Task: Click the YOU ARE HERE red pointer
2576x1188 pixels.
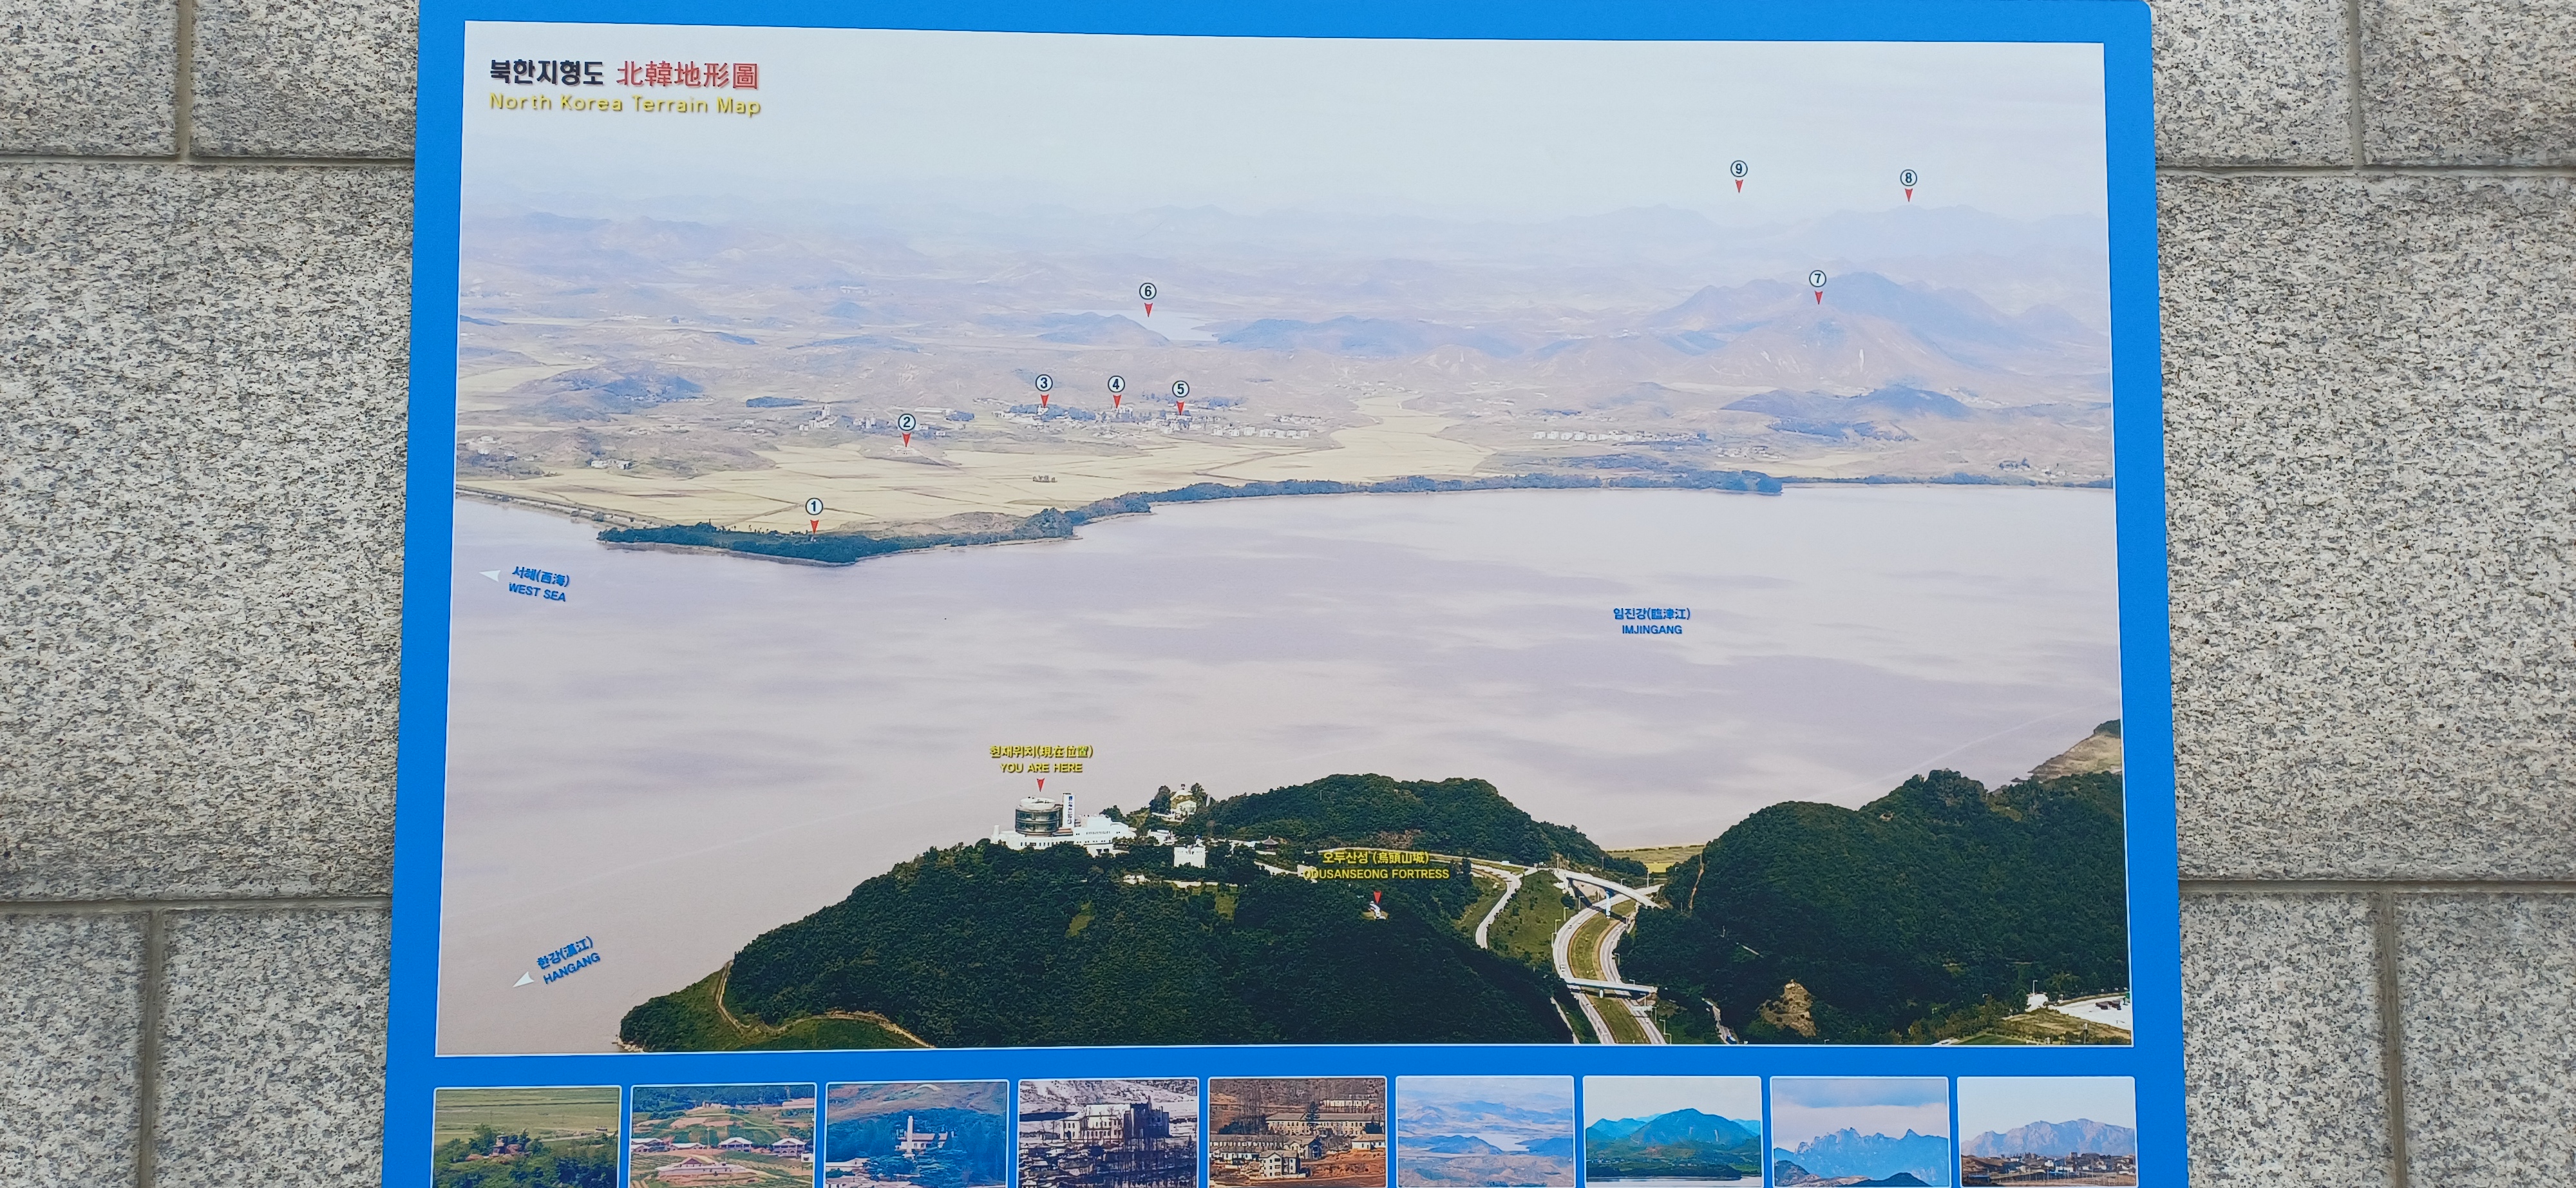Action: (1040, 784)
